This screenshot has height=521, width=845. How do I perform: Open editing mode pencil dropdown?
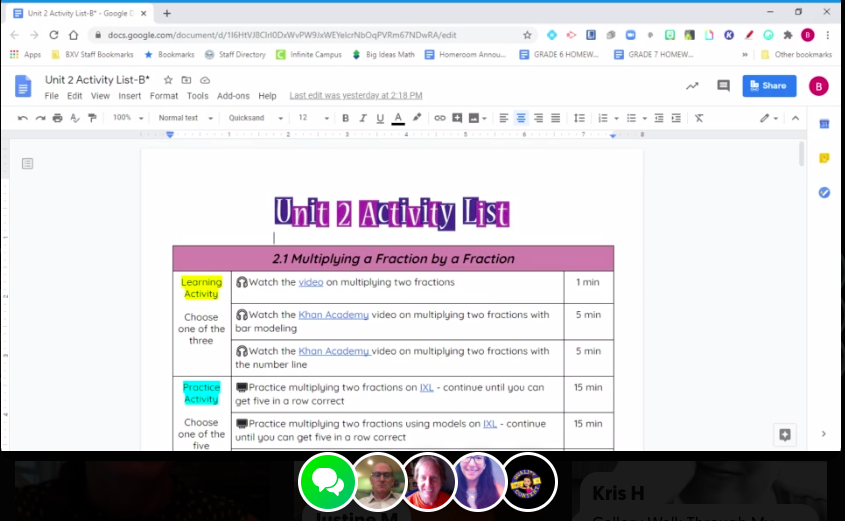click(769, 118)
